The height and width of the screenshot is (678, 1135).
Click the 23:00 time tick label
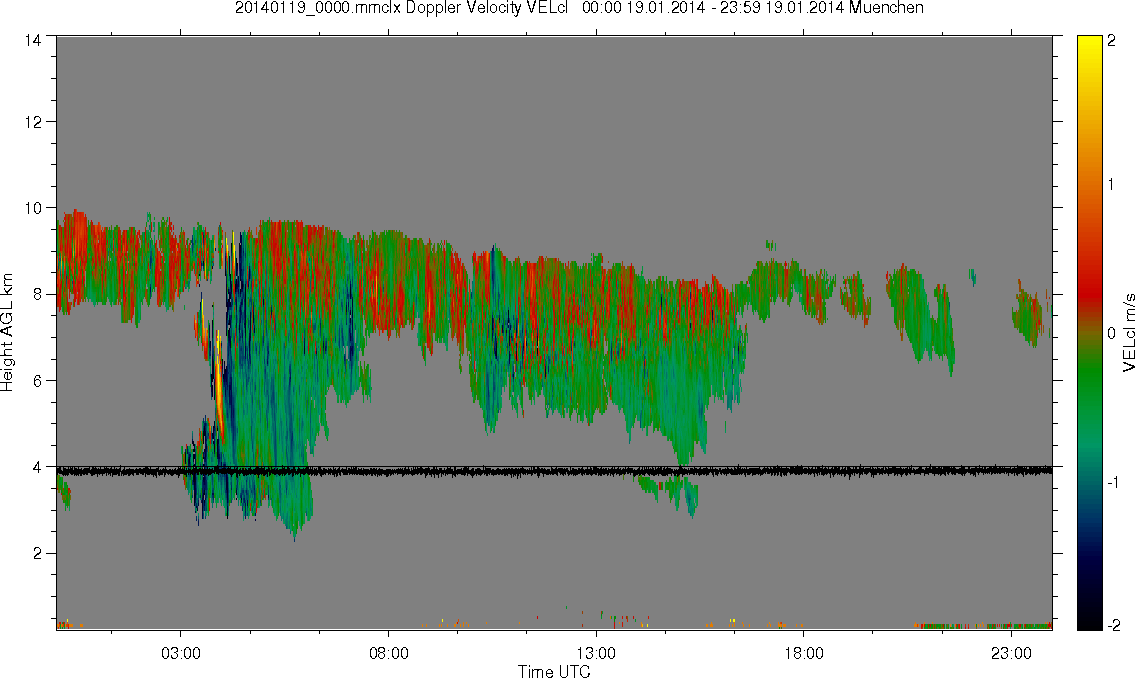coord(1011,653)
